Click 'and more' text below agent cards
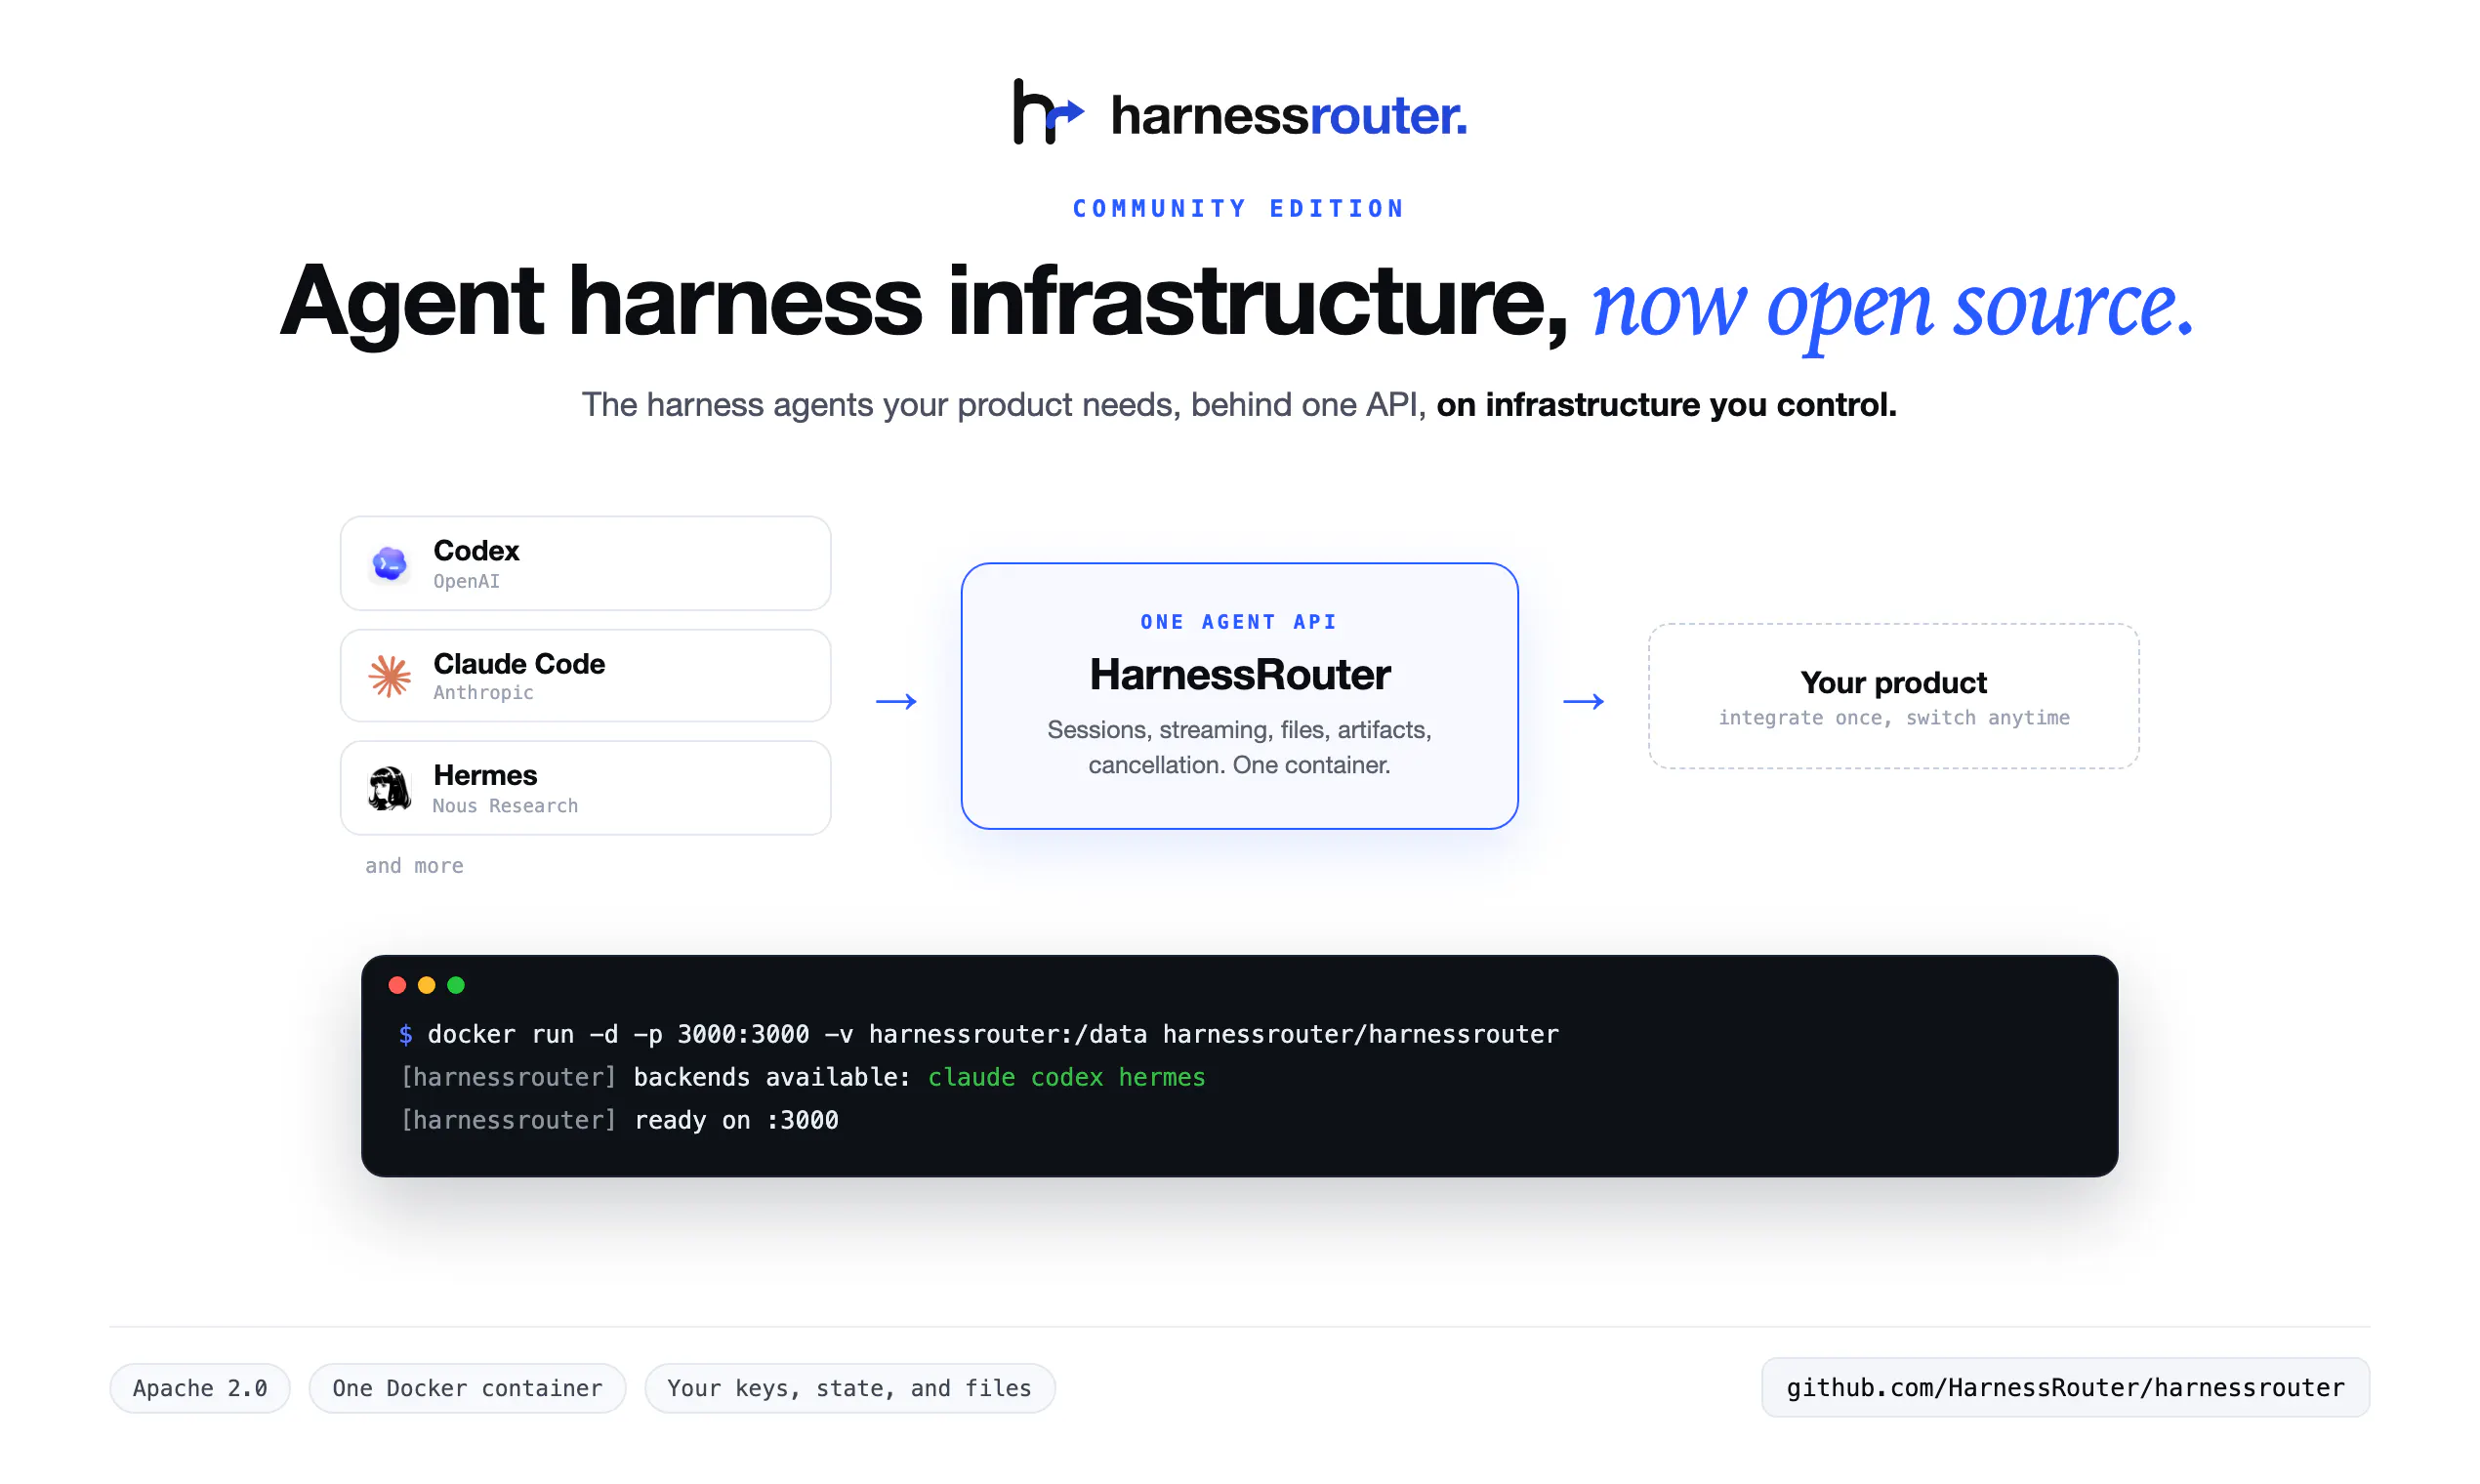2480x1484 pixels. 414,866
